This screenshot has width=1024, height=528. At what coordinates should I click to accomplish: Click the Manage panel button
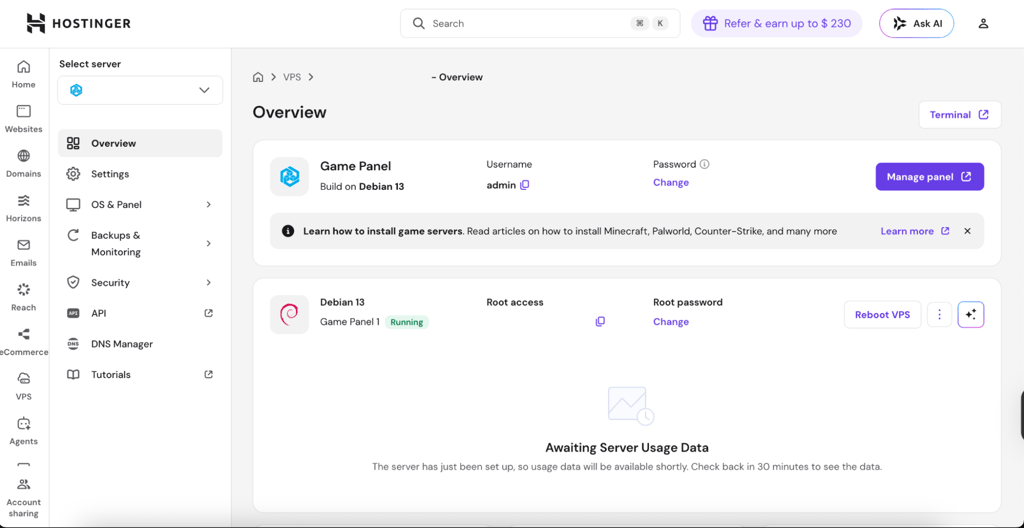coord(929,176)
